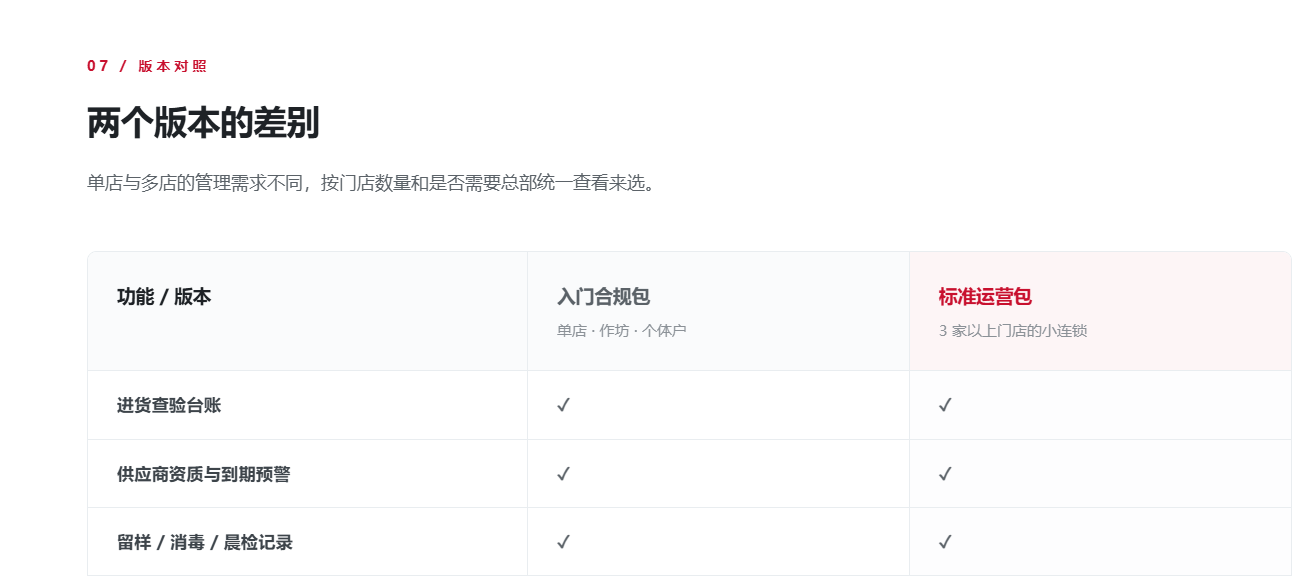Click the 单店与多店的管理需求不同 description paragraph

coord(371,183)
